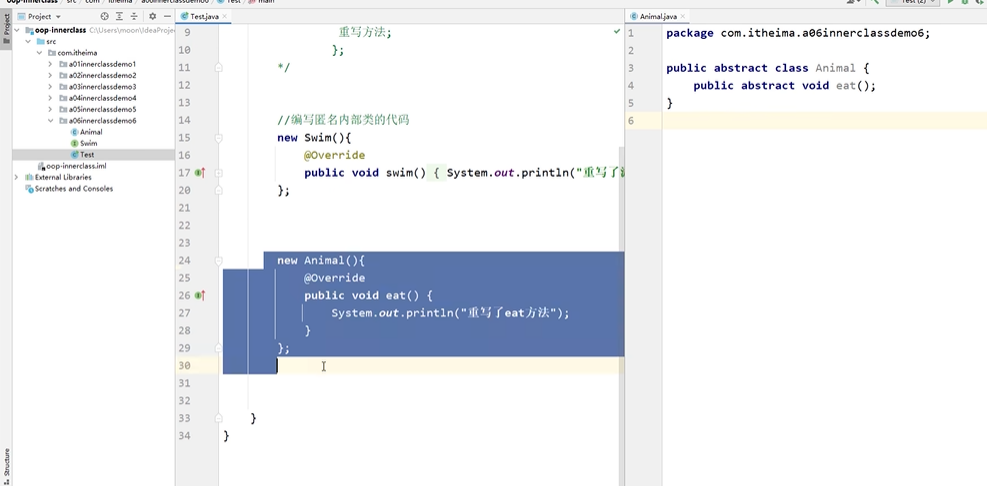Click the Chinese comment on line 14
The width and height of the screenshot is (987, 486).
tap(343, 120)
